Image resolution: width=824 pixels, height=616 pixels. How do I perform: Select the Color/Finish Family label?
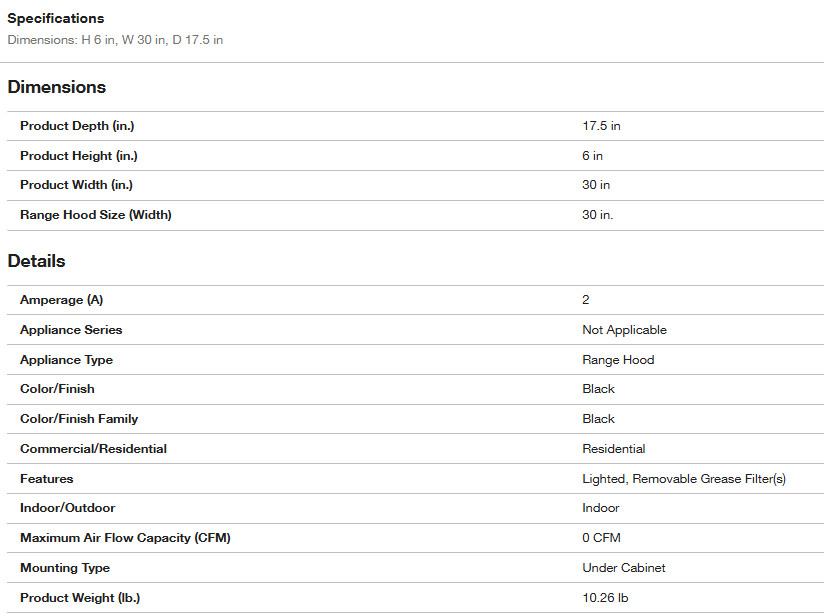[79, 419]
